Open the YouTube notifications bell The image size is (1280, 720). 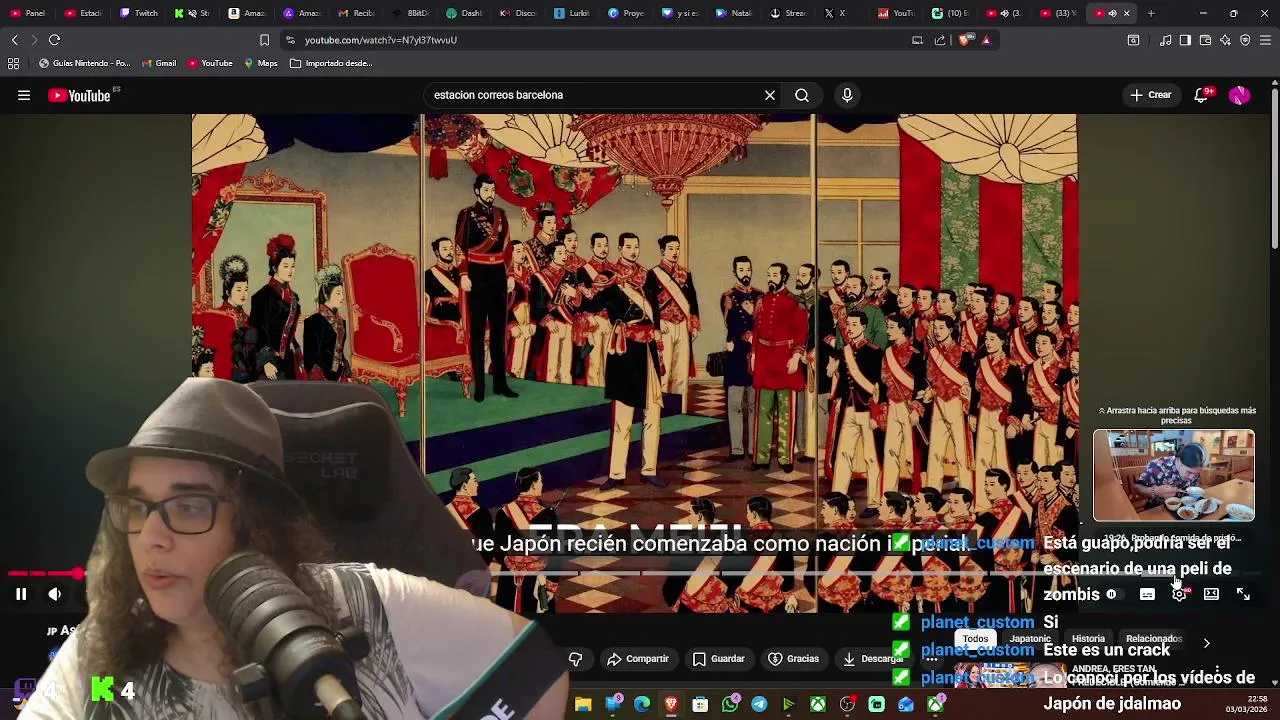(1201, 95)
